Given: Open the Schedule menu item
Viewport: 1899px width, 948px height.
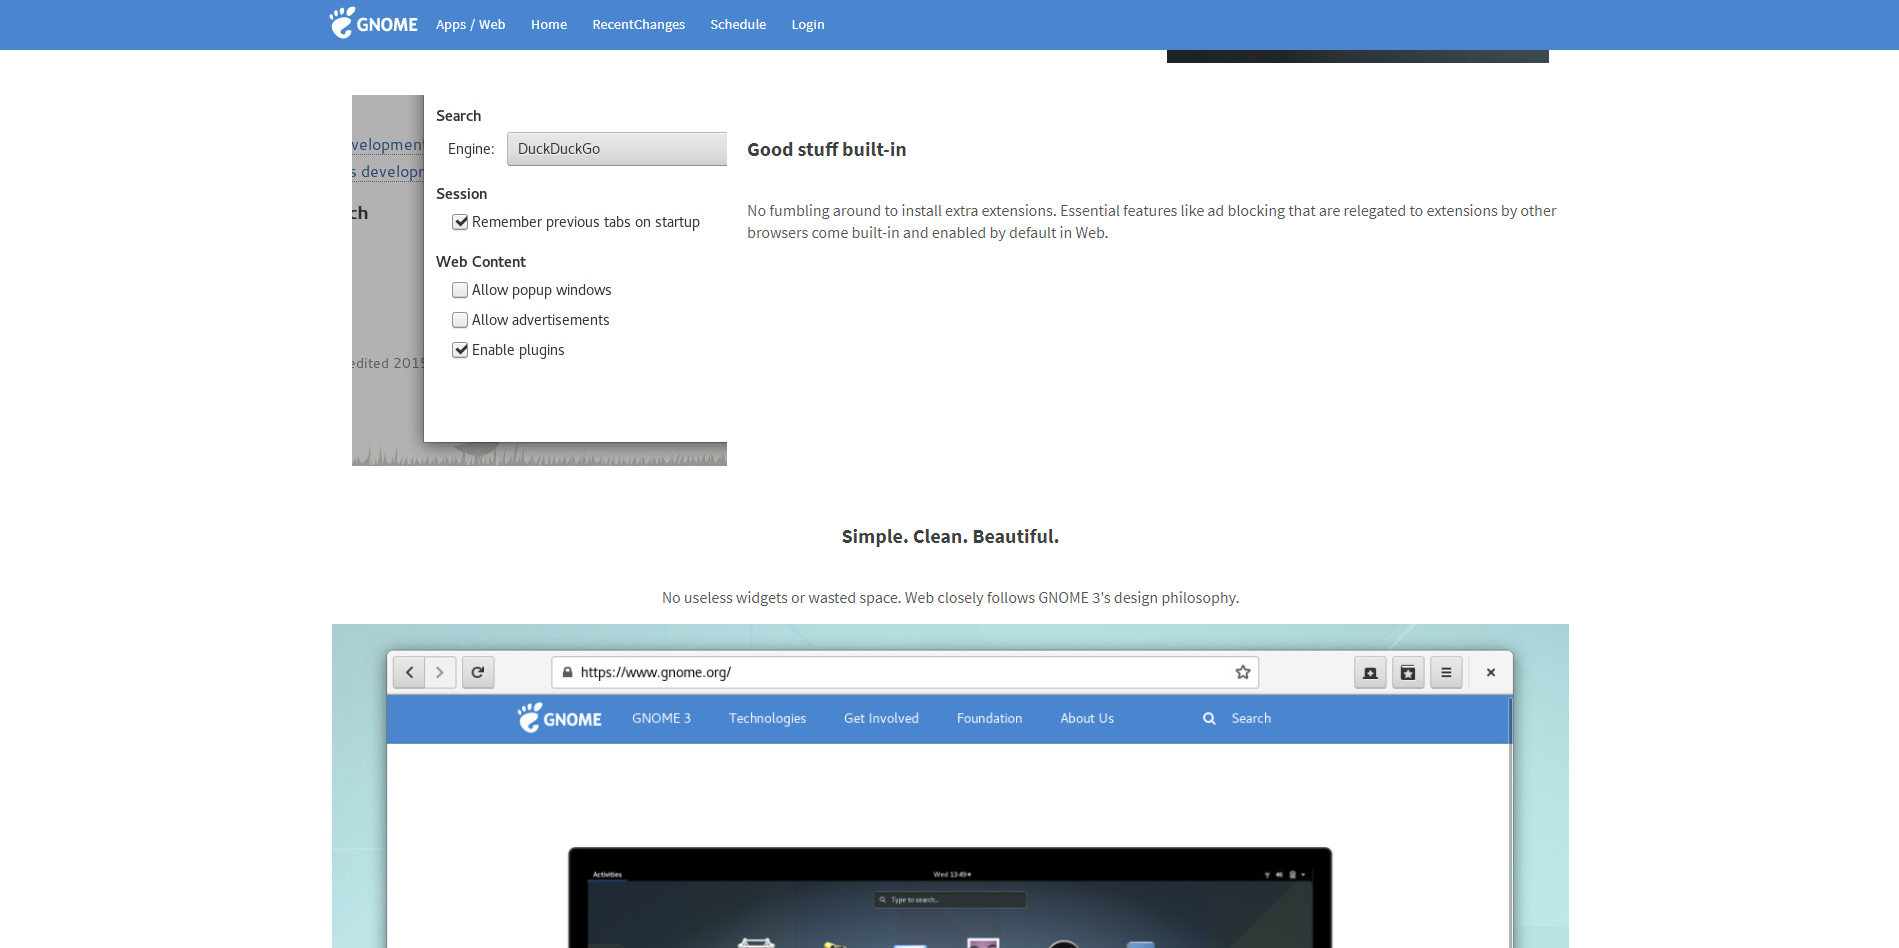Looking at the screenshot, I should click(738, 24).
